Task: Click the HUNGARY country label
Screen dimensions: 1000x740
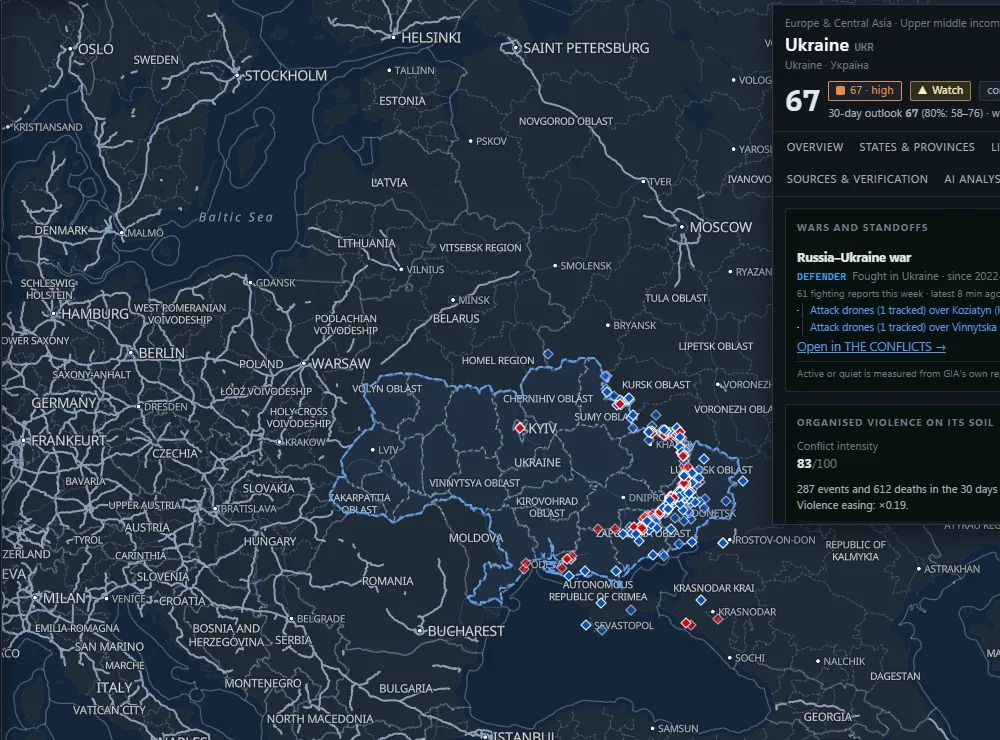Action: [x=269, y=541]
